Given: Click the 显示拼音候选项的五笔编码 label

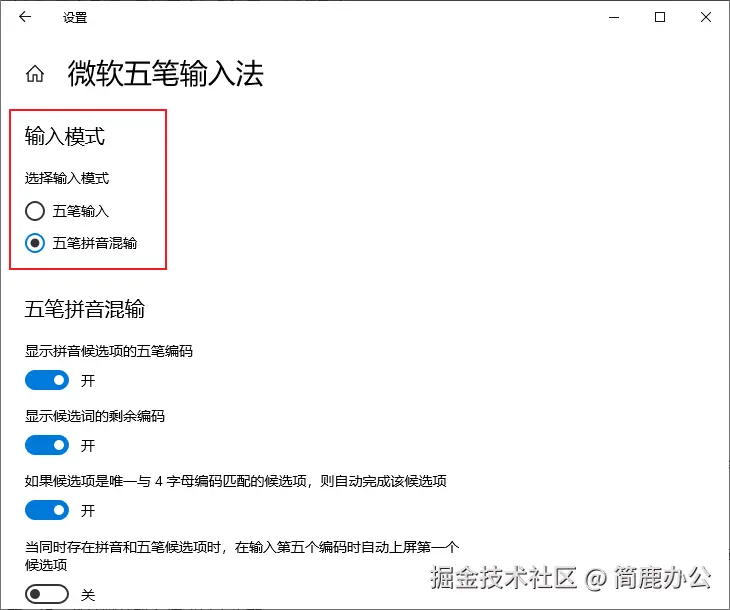Looking at the screenshot, I should (109, 351).
